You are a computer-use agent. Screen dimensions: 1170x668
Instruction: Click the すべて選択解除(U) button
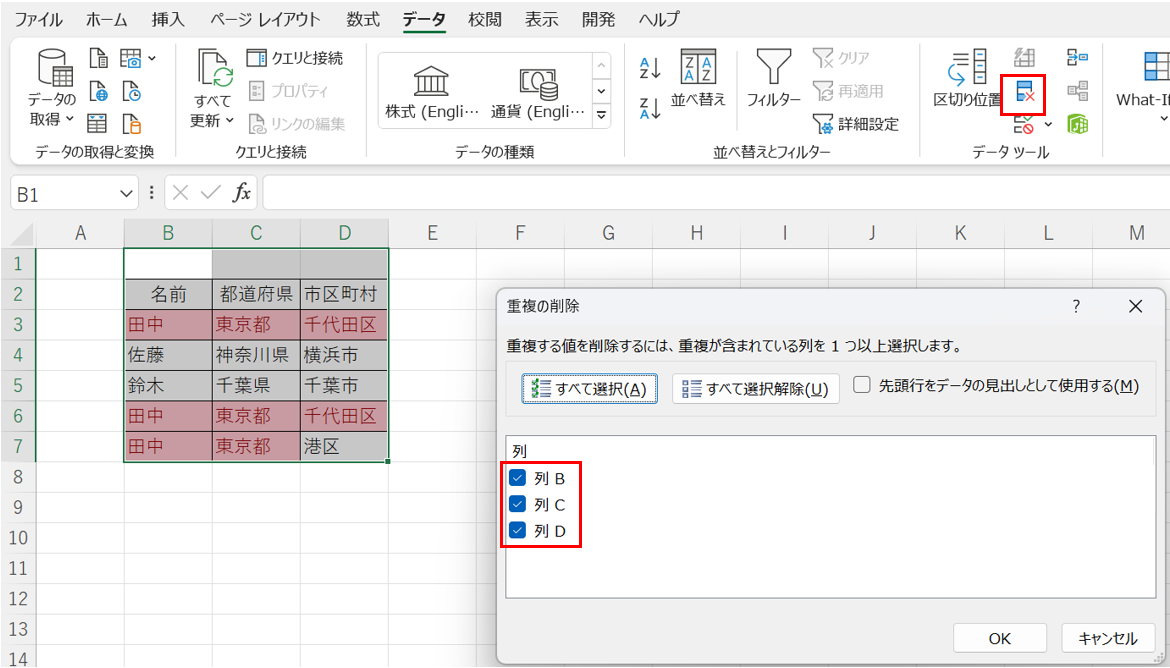pos(755,389)
